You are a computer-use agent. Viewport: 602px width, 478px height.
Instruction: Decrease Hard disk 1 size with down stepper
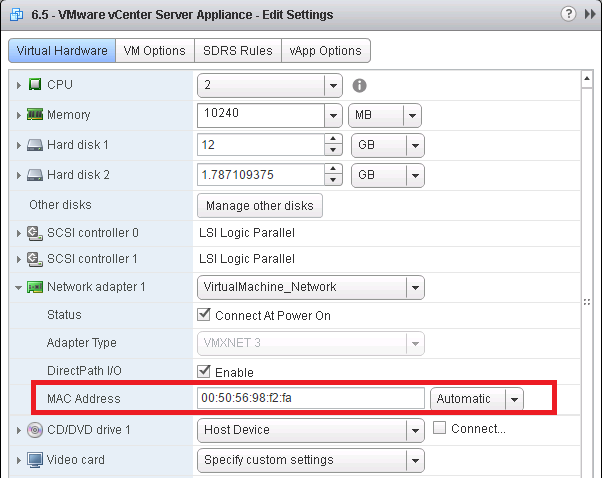pyautogui.click(x=333, y=150)
